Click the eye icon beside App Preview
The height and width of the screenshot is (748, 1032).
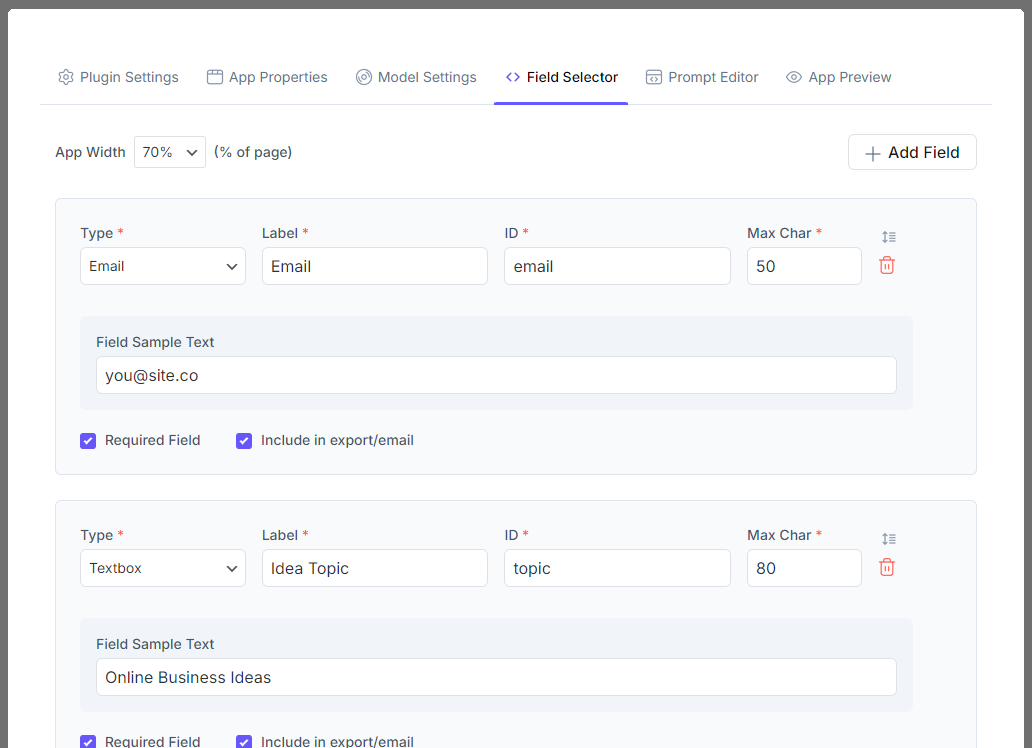coord(793,76)
